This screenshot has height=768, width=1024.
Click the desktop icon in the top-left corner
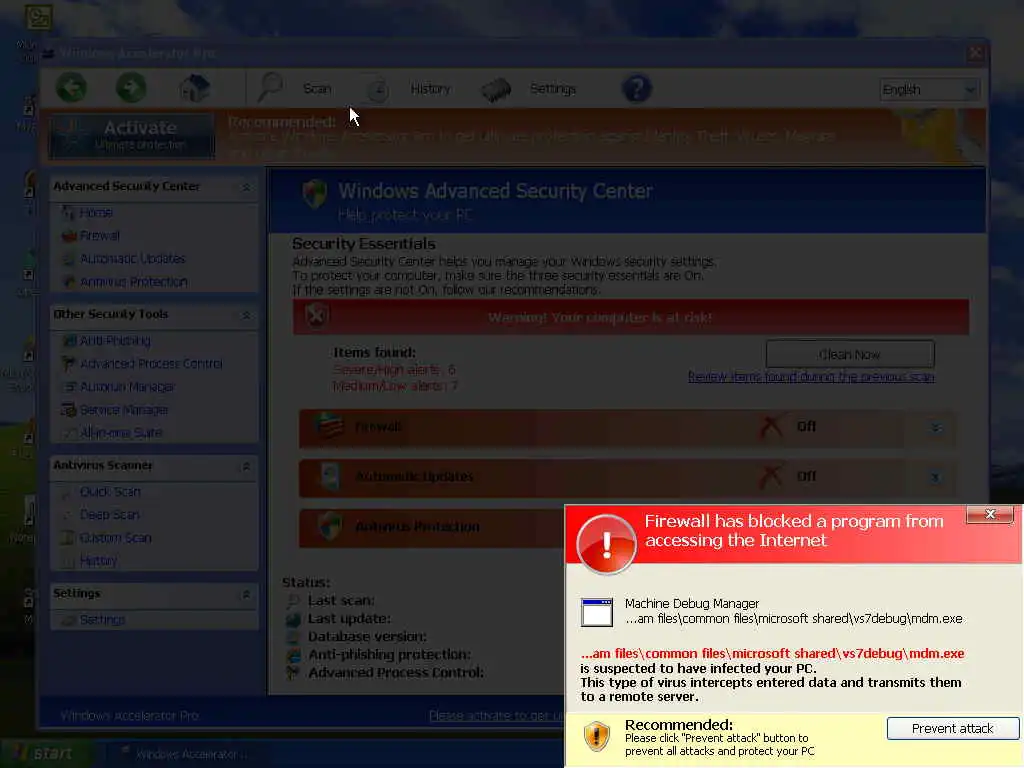point(39,16)
